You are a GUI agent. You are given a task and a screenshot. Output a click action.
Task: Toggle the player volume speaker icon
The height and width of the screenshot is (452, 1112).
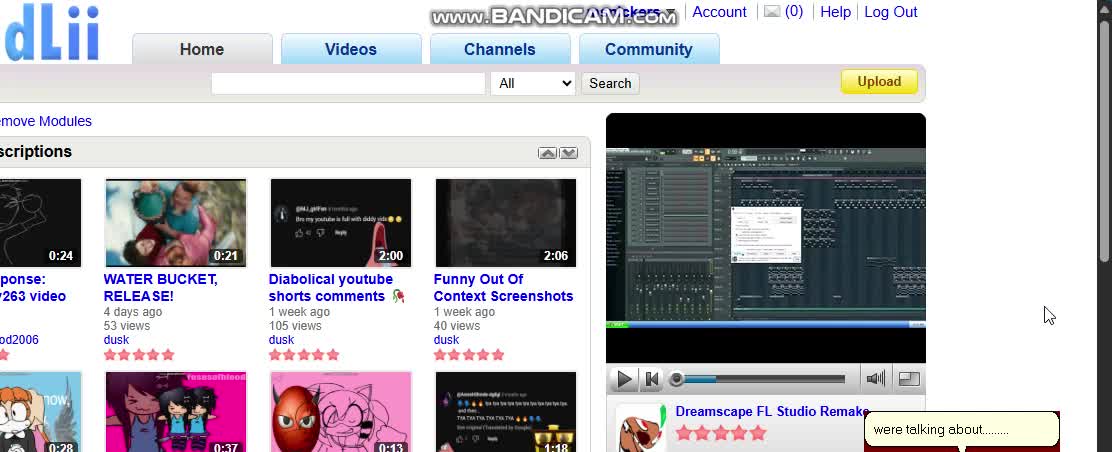point(876,379)
